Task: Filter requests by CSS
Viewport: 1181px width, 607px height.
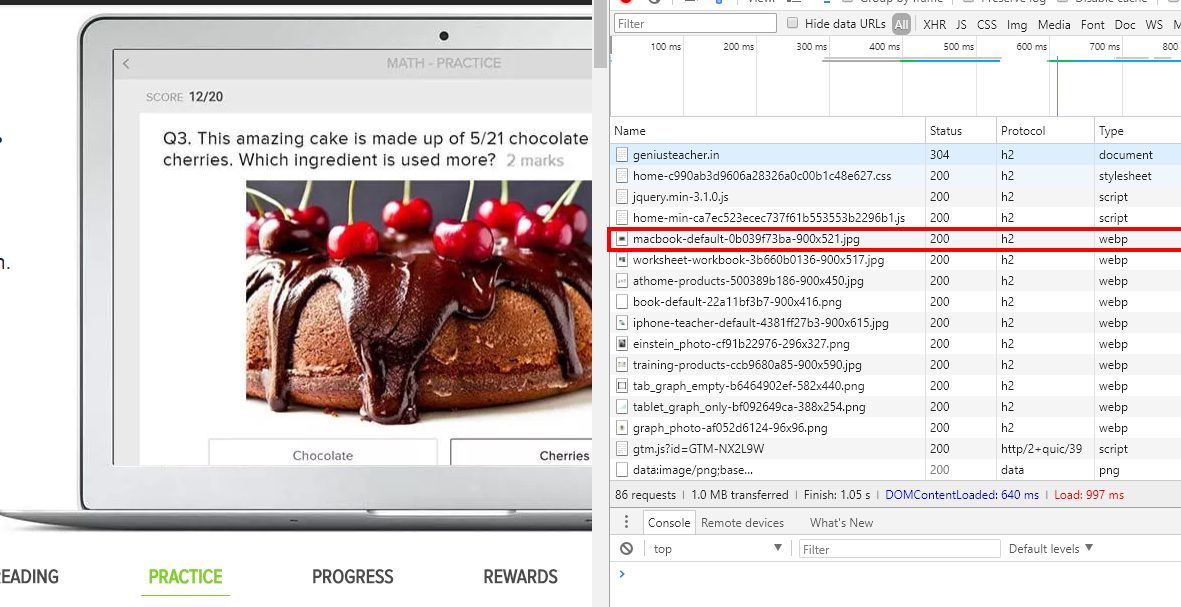Action: pos(987,24)
